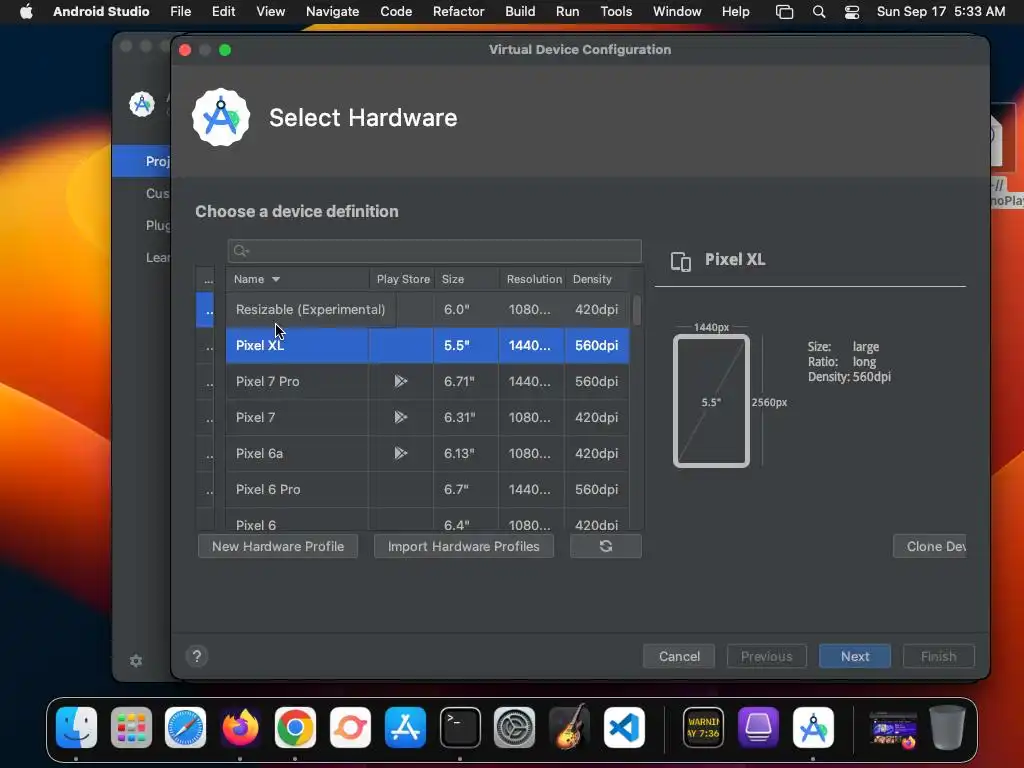1024x768 pixels.
Task: Open the search options magnifier dropdown
Action: click(241, 251)
